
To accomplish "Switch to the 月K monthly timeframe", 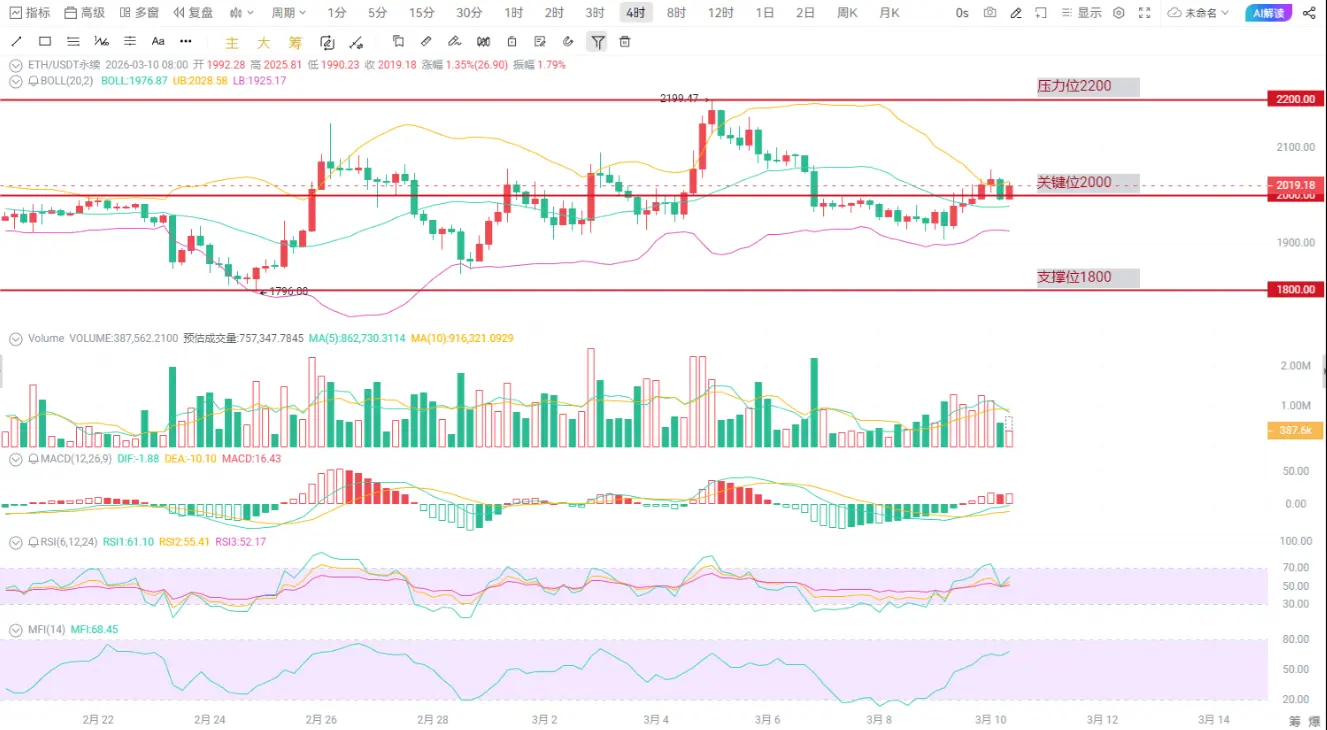I will click(889, 13).
